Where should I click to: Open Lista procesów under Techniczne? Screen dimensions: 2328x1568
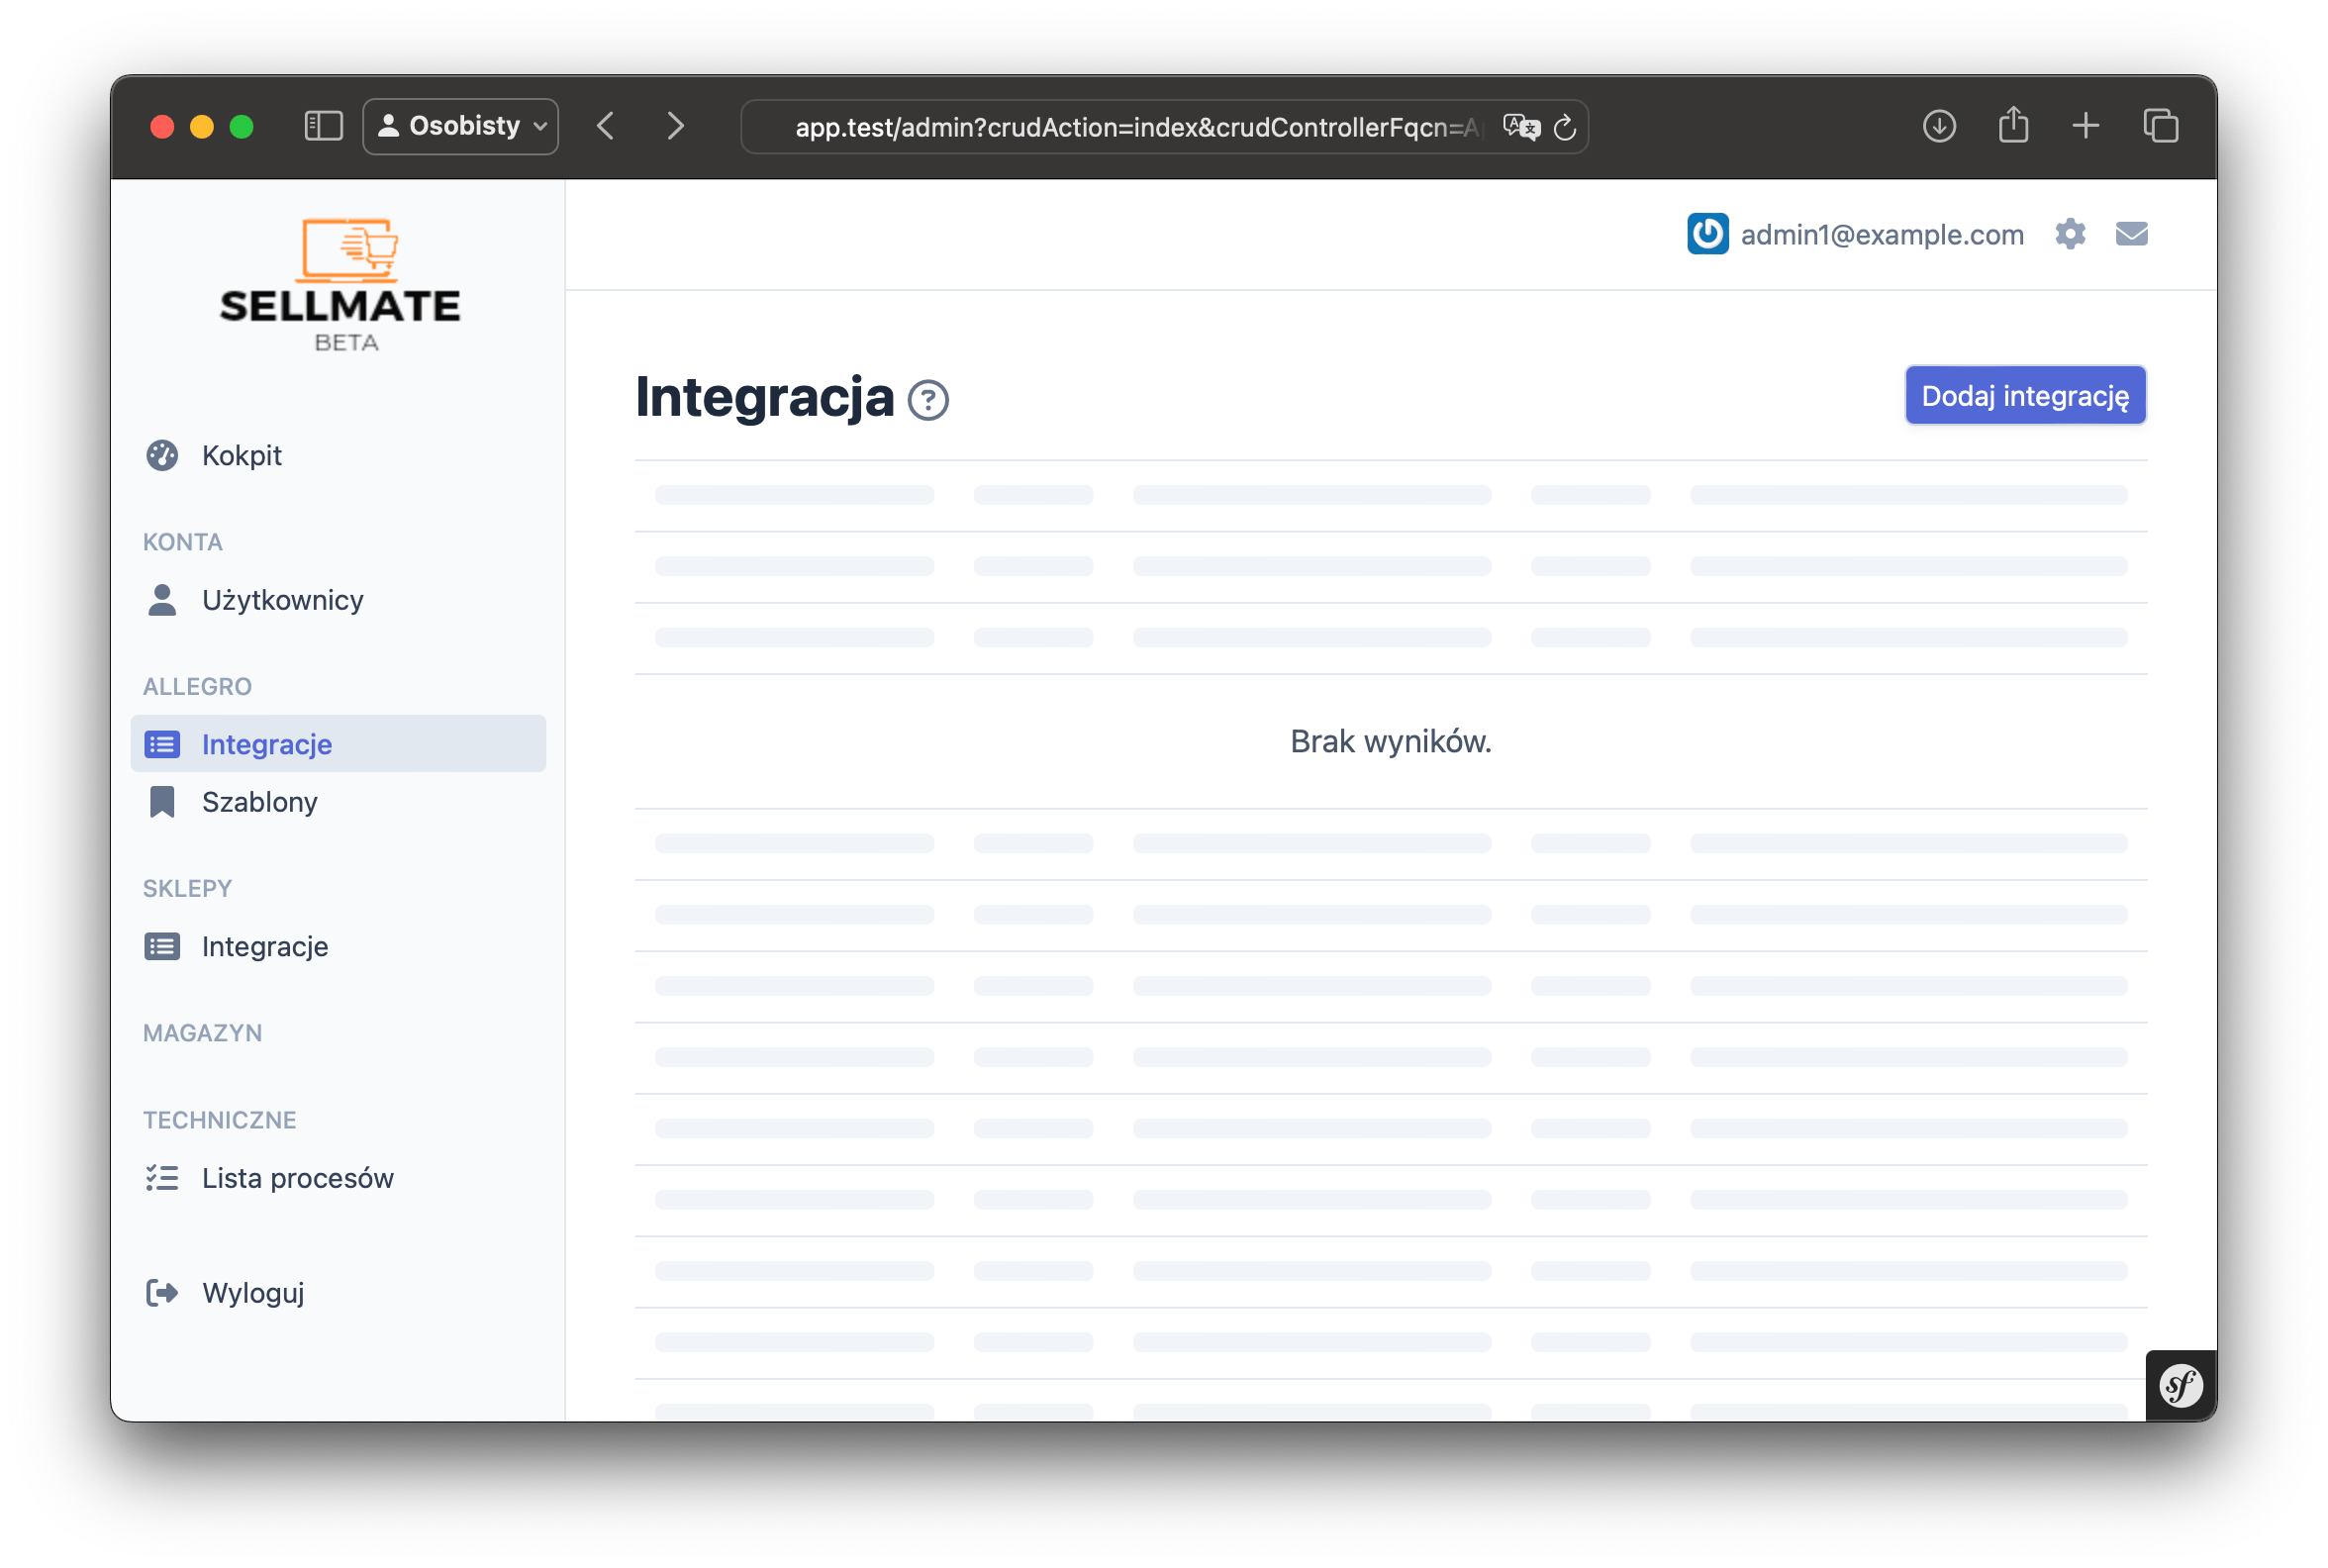pyautogui.click(x=338, y=1178)
